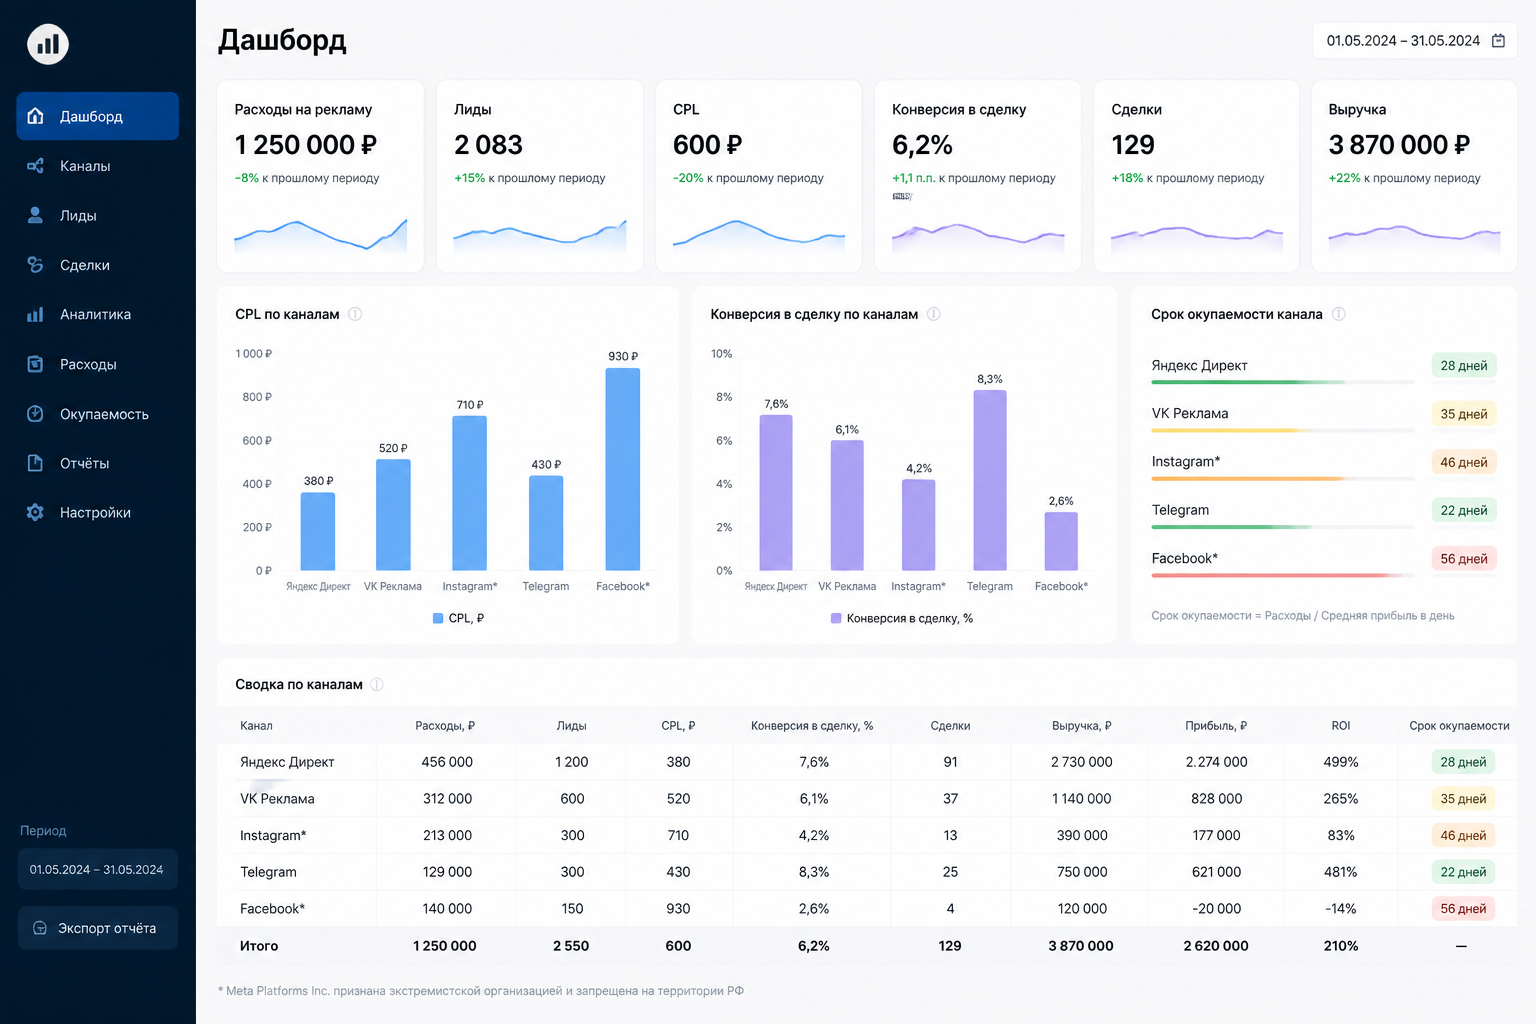Click the Отчёты document icon
This screenshot has height=1024, width=1536.
tap(36, 463)
